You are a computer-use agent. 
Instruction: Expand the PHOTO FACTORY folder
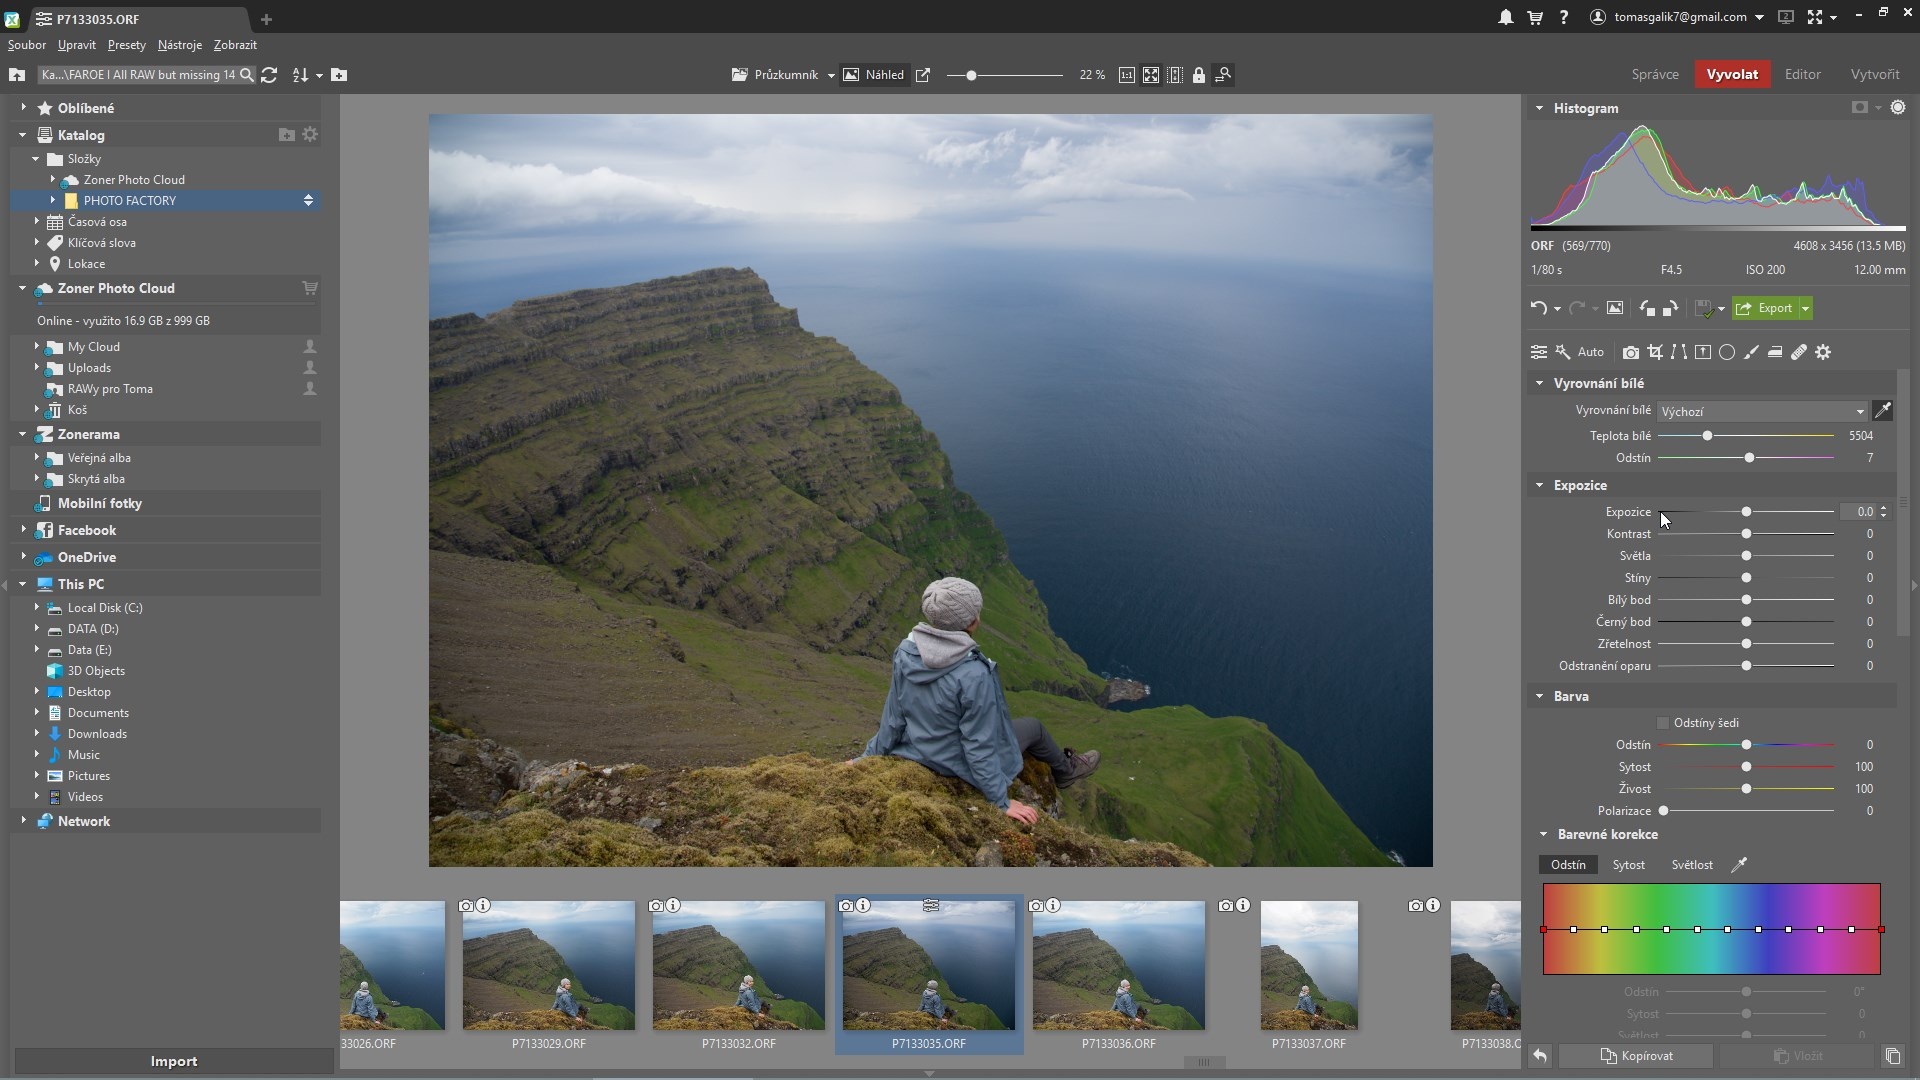click(53, 200)
